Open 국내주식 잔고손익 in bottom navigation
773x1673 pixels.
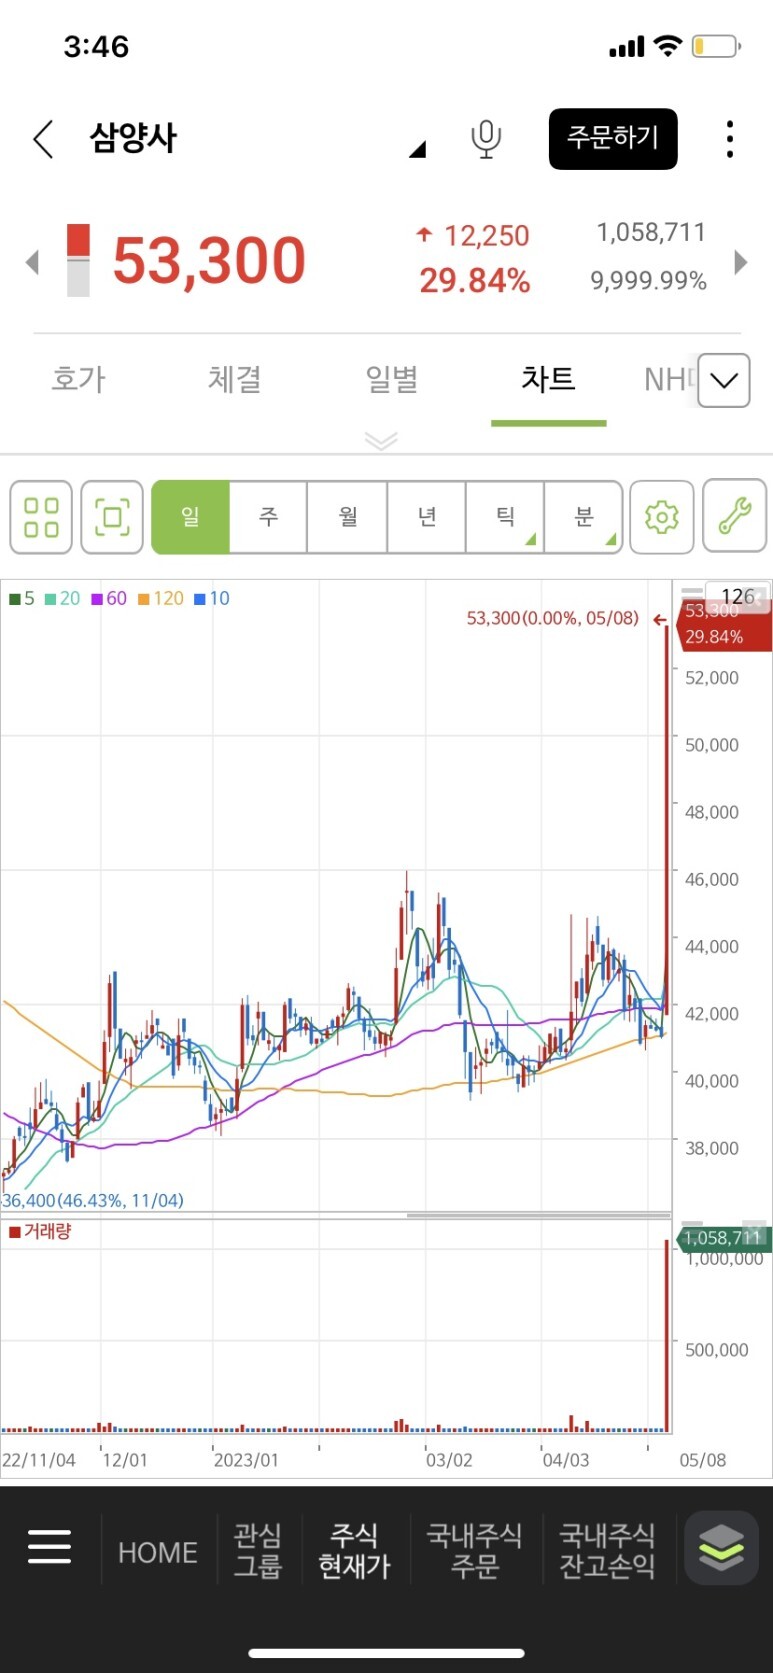tap(607, 1550)
